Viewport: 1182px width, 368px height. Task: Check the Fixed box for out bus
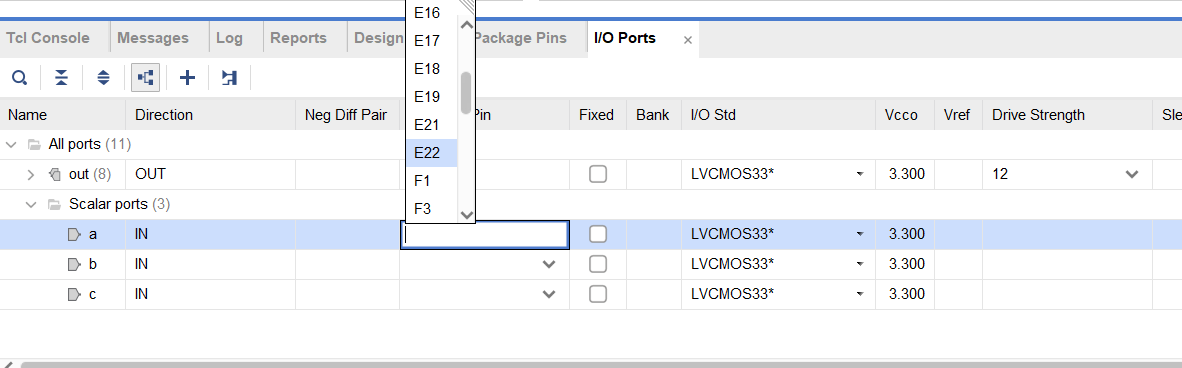click(x=598, y=174)
